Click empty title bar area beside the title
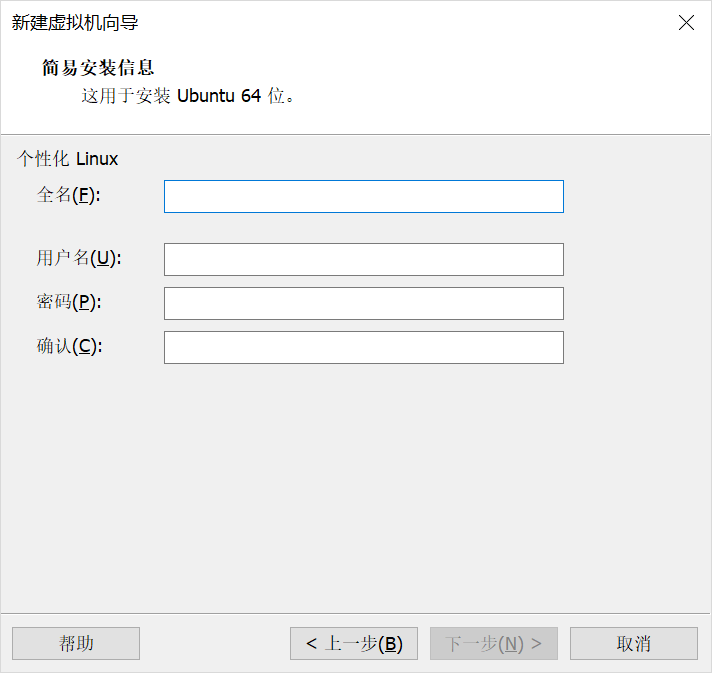 point(400,23)
